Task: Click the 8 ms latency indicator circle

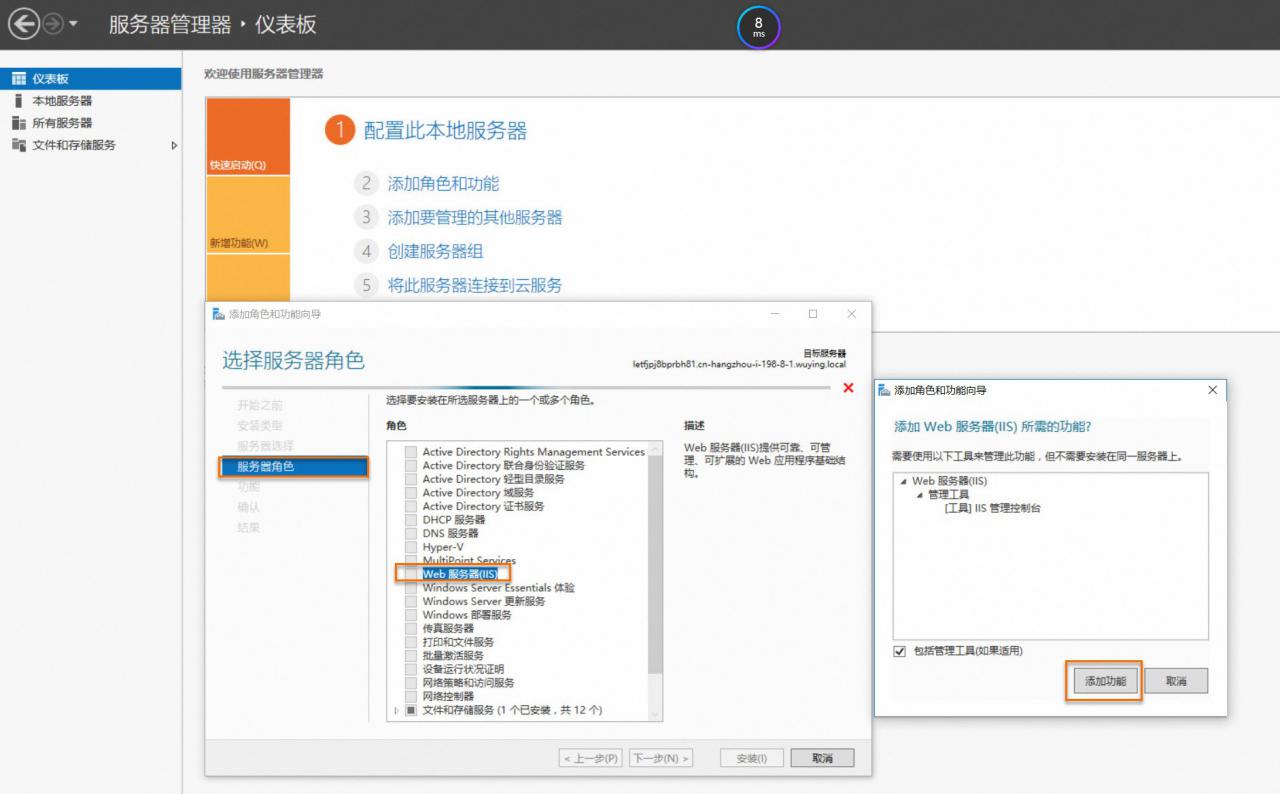Action: click(x=758, y=27)
